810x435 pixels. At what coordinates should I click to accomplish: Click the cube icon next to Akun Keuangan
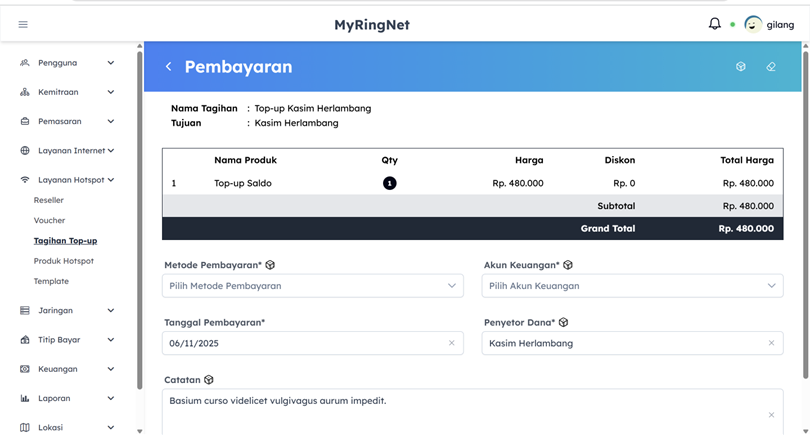point(568,265)
